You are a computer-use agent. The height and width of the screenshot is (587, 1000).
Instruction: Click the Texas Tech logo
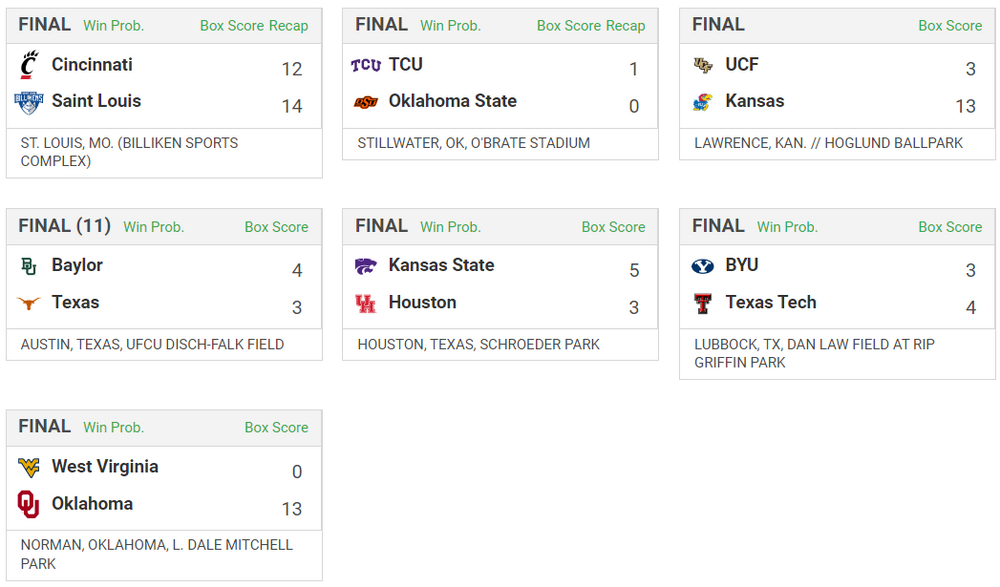(x=703, y=303)
